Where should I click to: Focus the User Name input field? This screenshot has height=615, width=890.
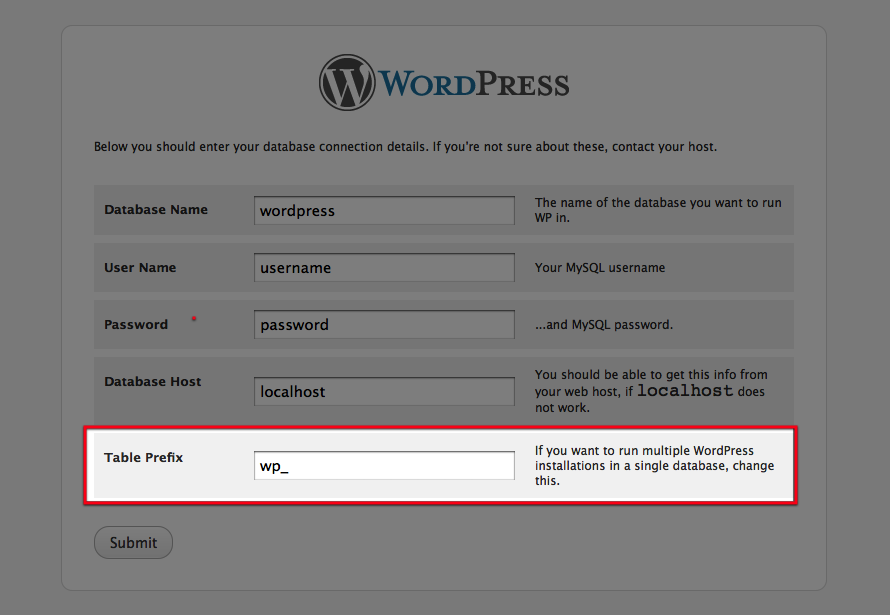coord(384,267)
